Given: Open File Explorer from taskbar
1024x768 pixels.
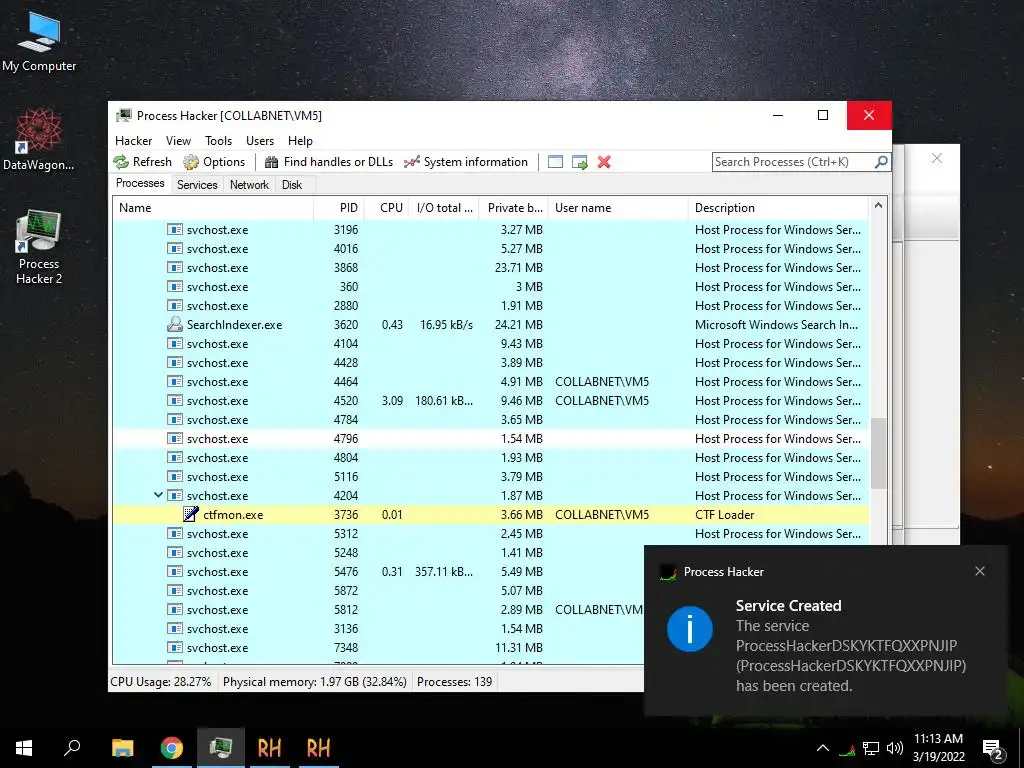Looking at the screenshot, I should click(x=122, y=748).
